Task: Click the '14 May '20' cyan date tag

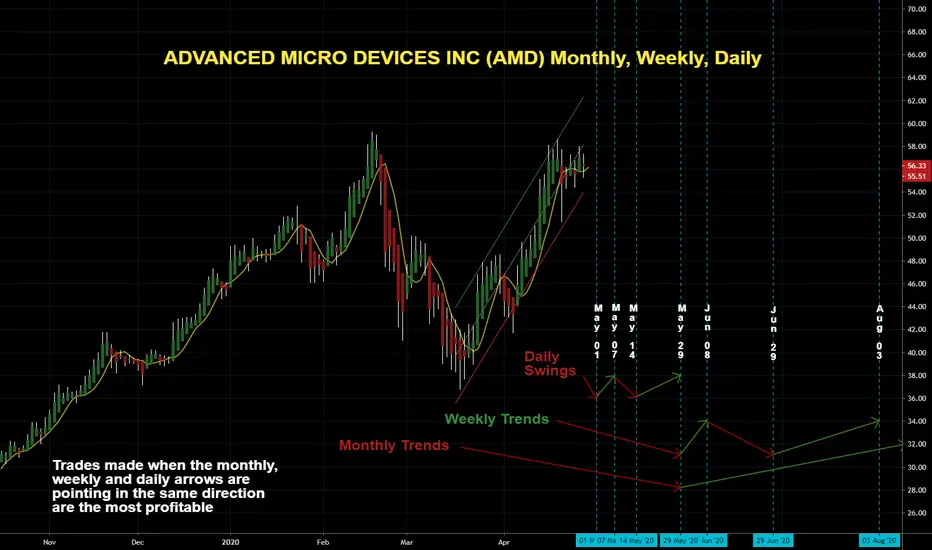Action: pos(637,540)
